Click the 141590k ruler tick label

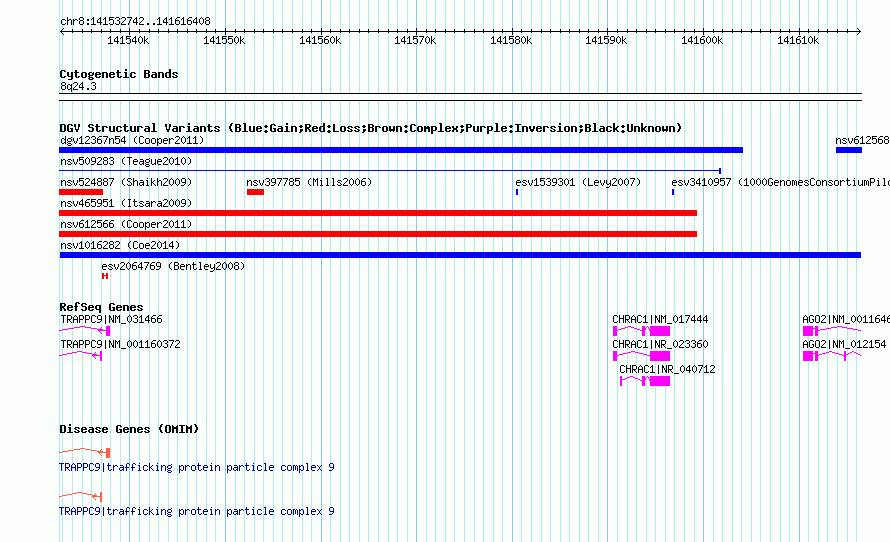pyautogui.click(x=606, y=40)
